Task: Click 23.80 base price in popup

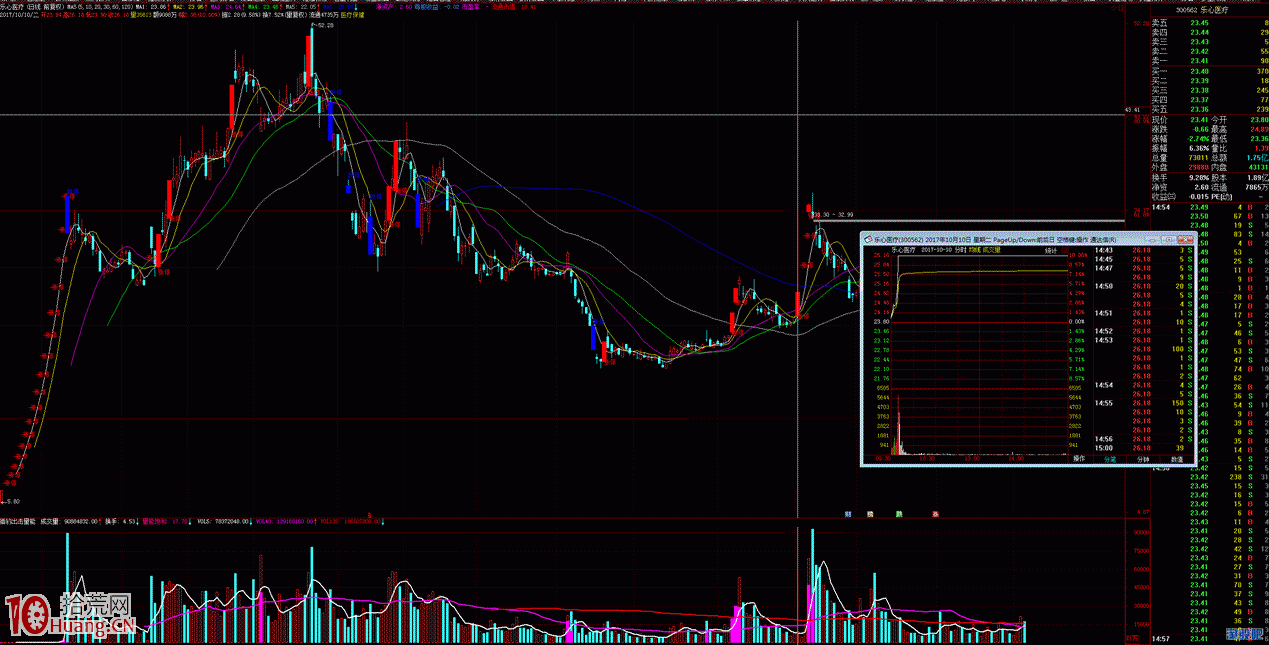Action: 881,321
